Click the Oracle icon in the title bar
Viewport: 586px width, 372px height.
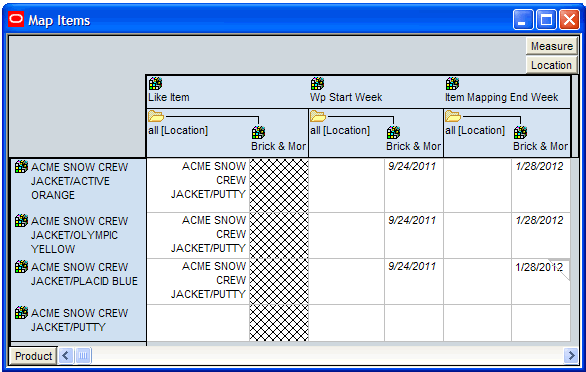coord(16,19)
